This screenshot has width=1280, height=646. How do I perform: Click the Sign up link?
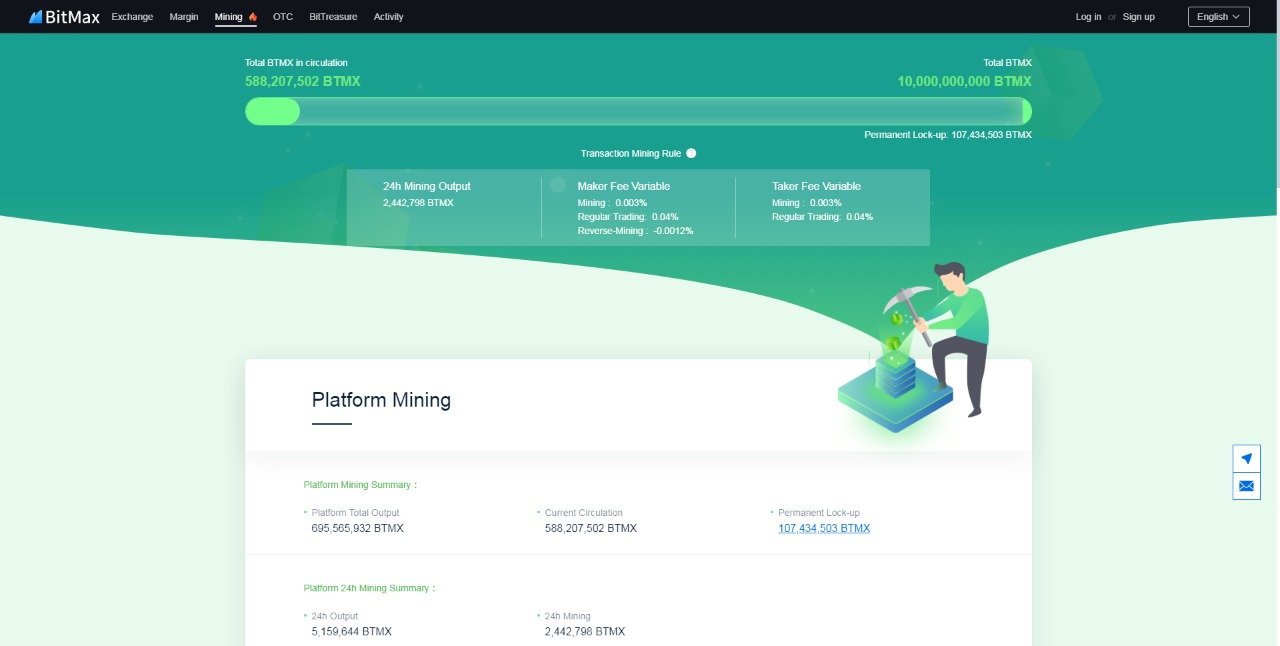[1138, 17]
